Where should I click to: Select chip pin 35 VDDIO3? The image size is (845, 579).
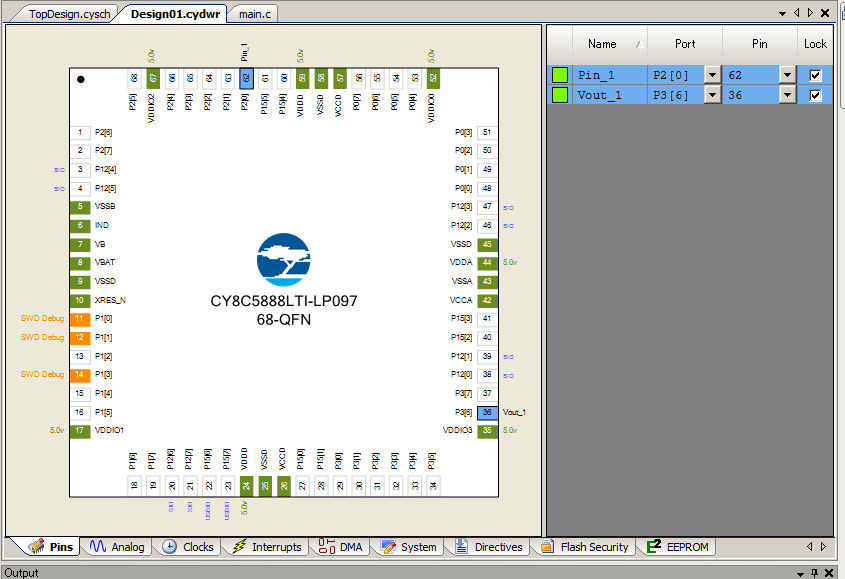[x=487, y=431]
